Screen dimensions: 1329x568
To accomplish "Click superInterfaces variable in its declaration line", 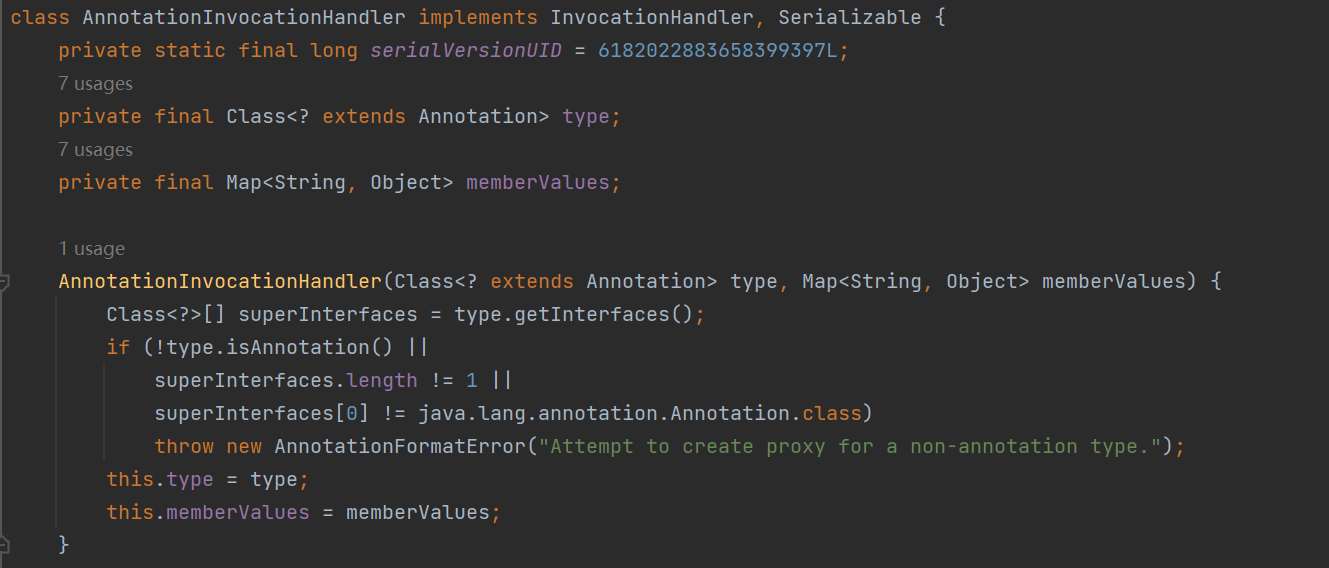I will point(327,315).
